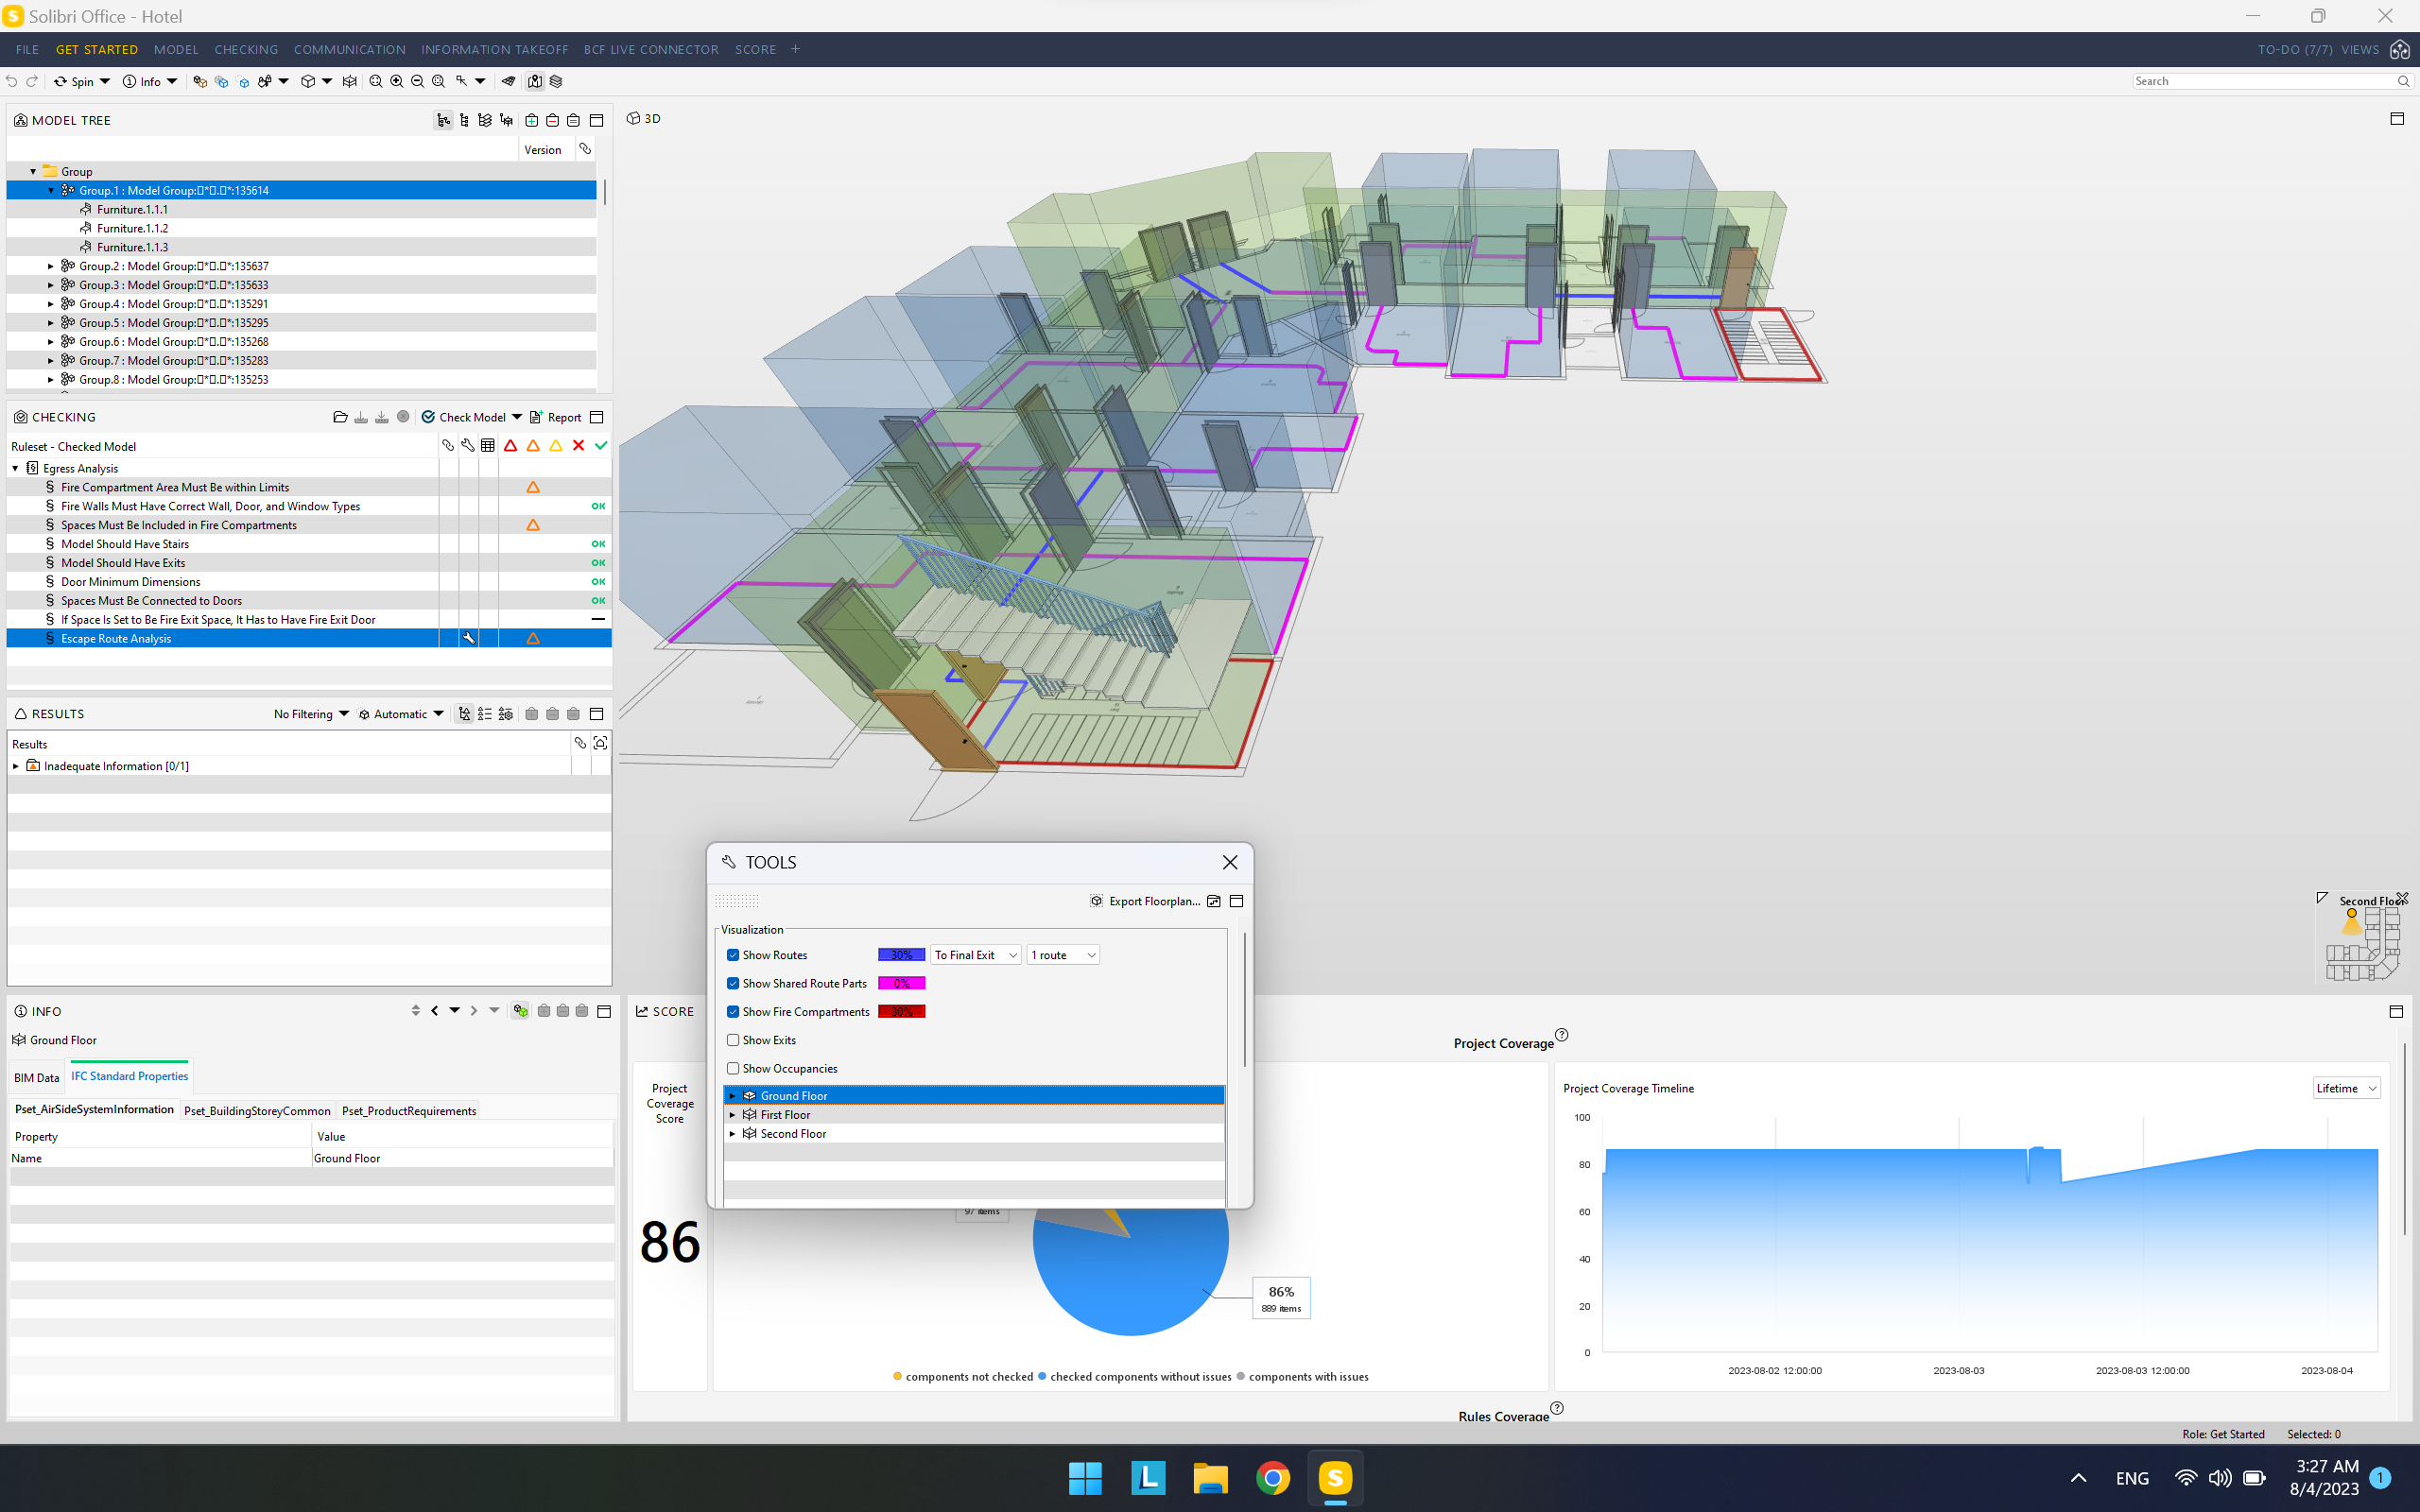Click the Model Tree remove-from-selection-basket icon
Screen dimensions: 2420x1512
552,120
